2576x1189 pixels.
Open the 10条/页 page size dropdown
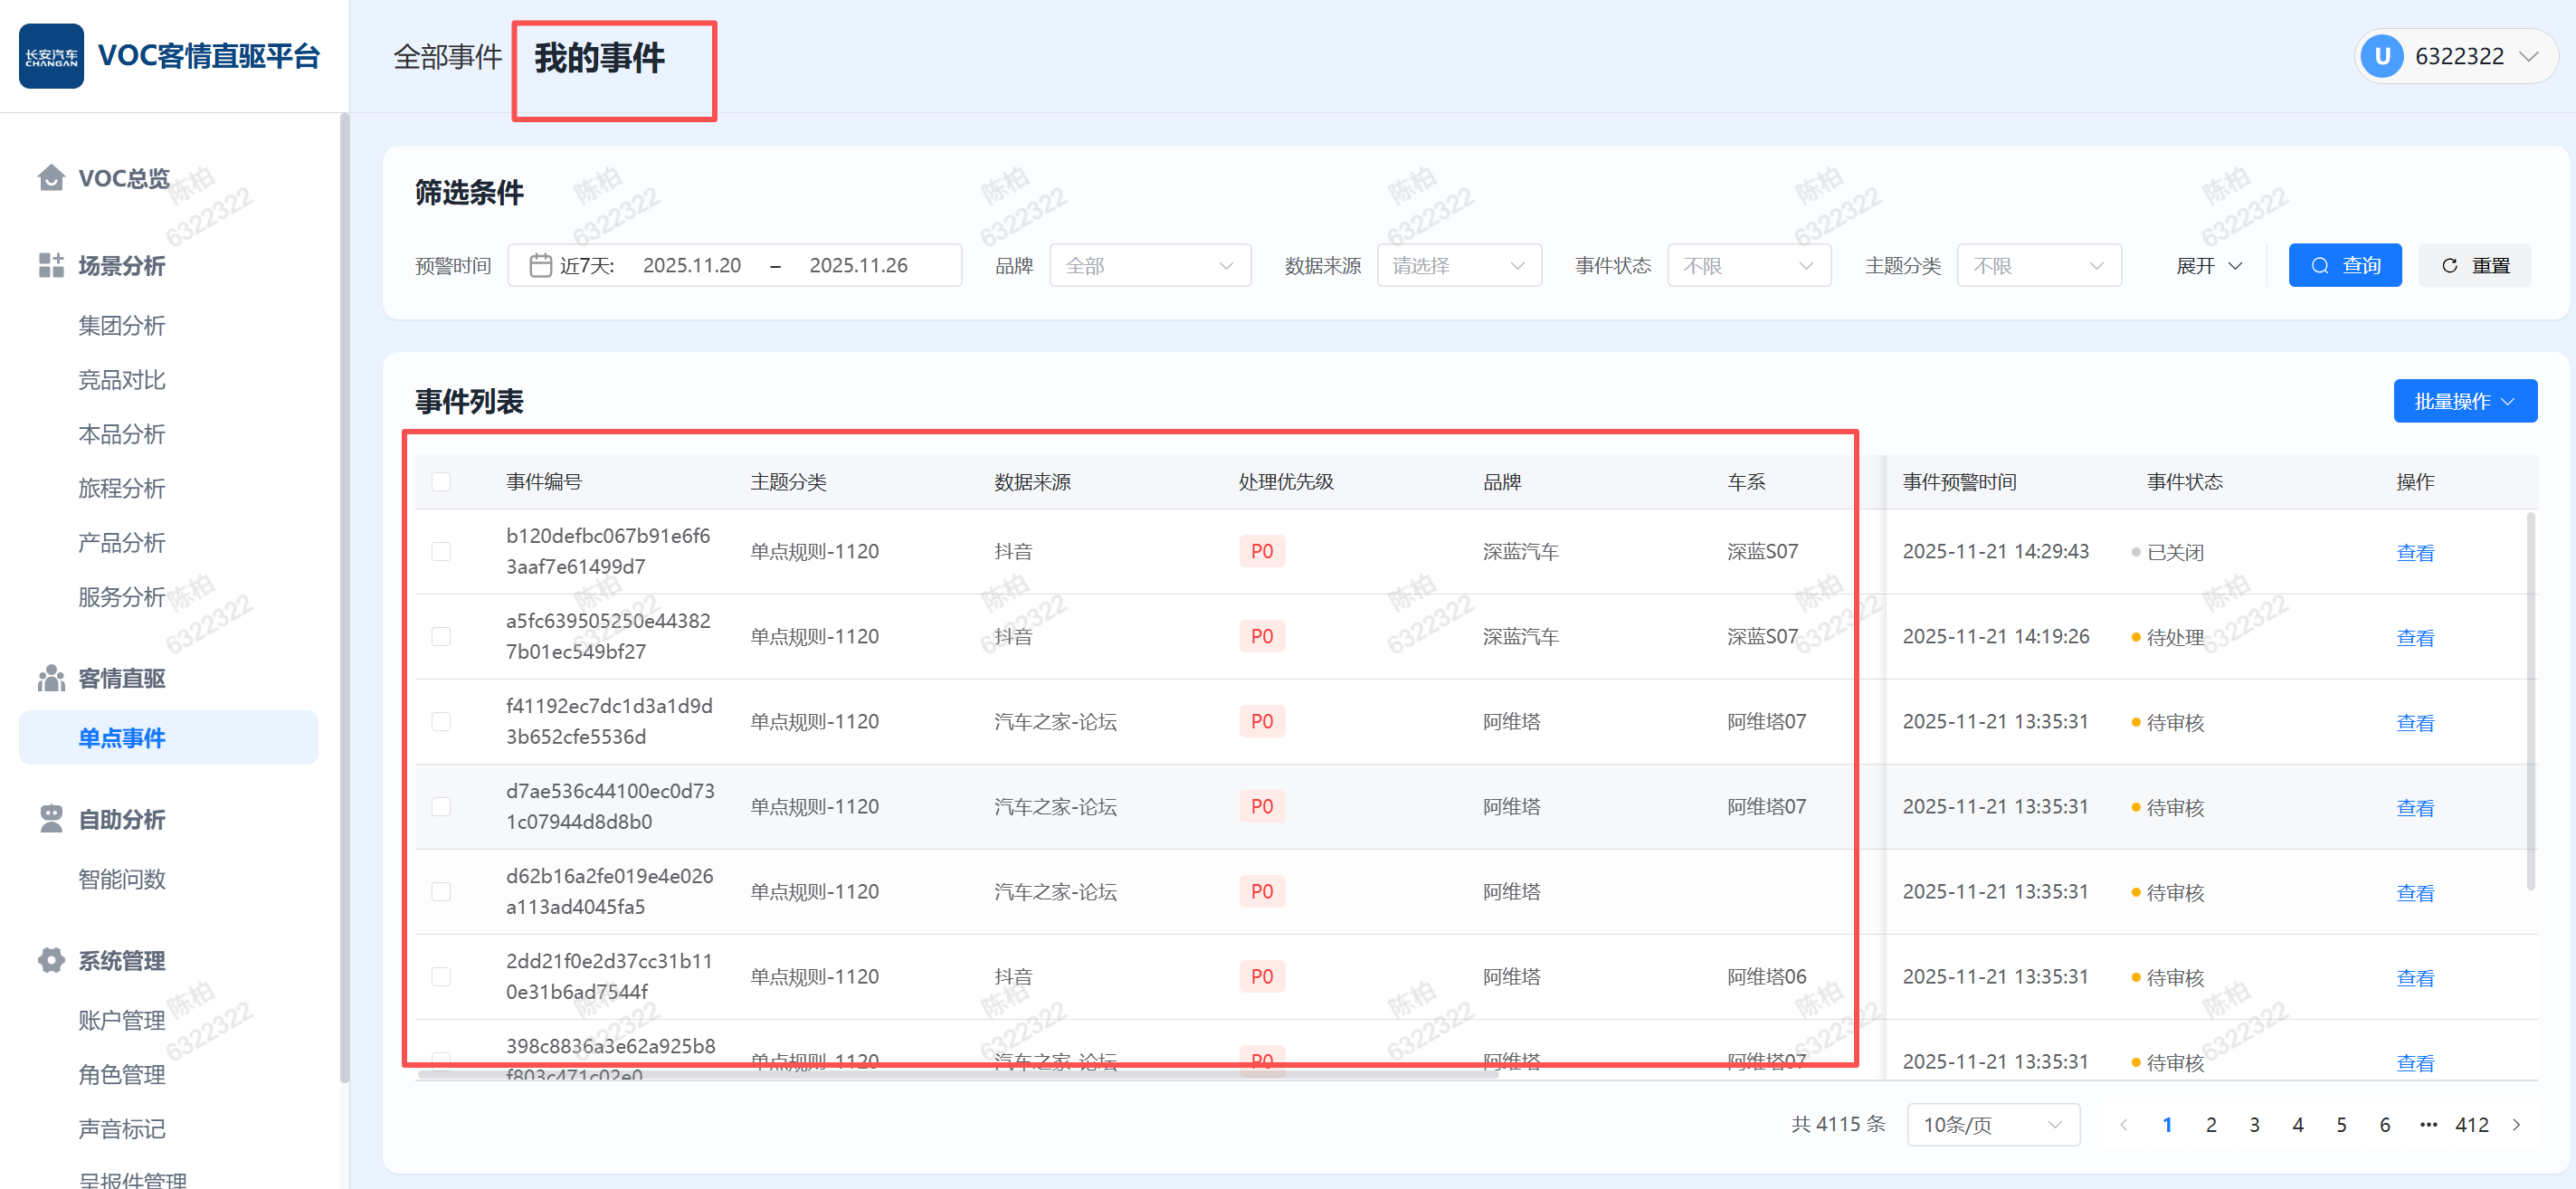click(1992, 1125)
